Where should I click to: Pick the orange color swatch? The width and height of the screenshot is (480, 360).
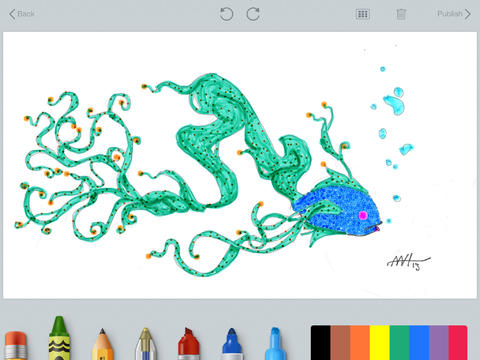coord(360,343)
